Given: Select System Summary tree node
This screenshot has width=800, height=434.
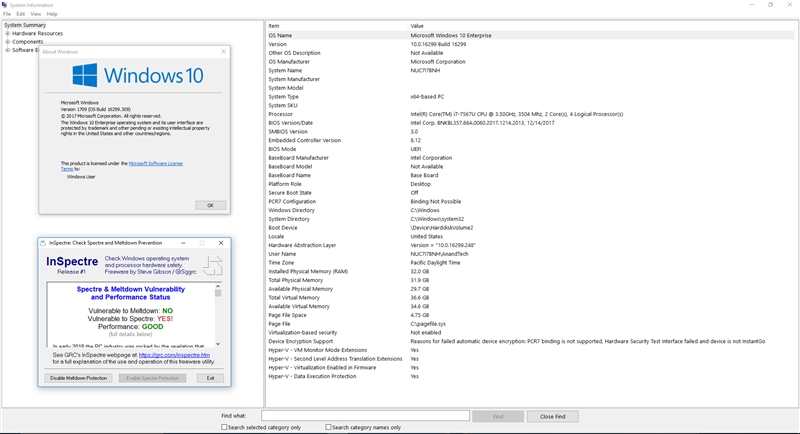Looking at the screenshot, I should (x=25, y=25).
